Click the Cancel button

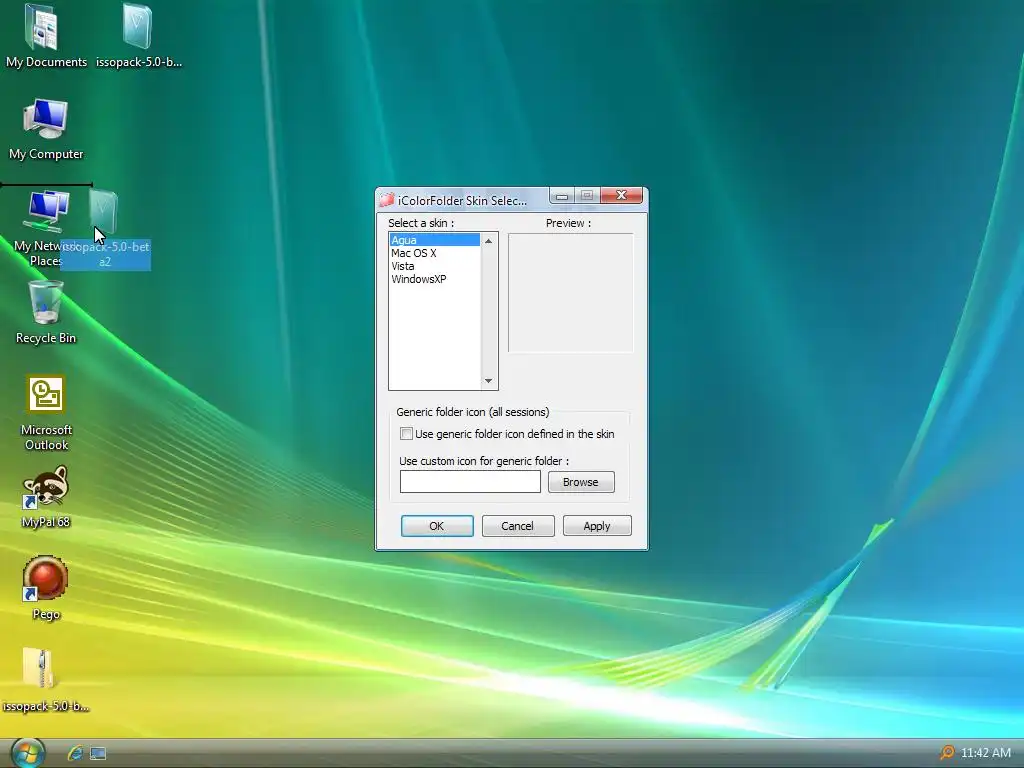[518, 526]
